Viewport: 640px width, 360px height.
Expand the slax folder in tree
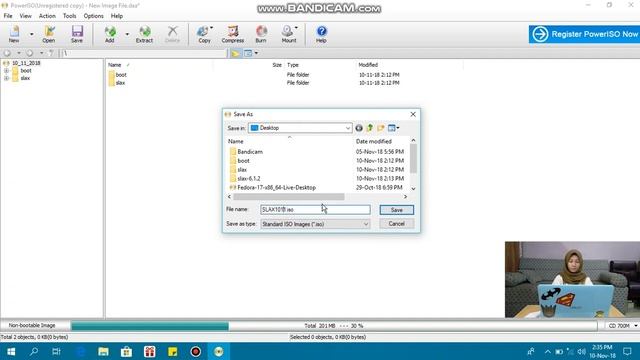(7, 78)
